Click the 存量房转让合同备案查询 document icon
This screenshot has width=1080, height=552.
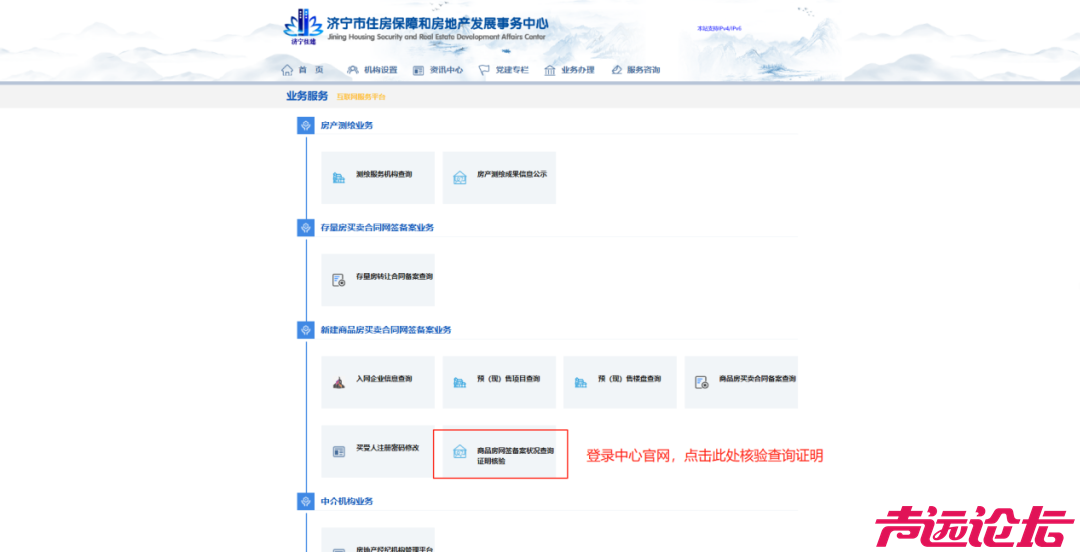coord(339,280)
